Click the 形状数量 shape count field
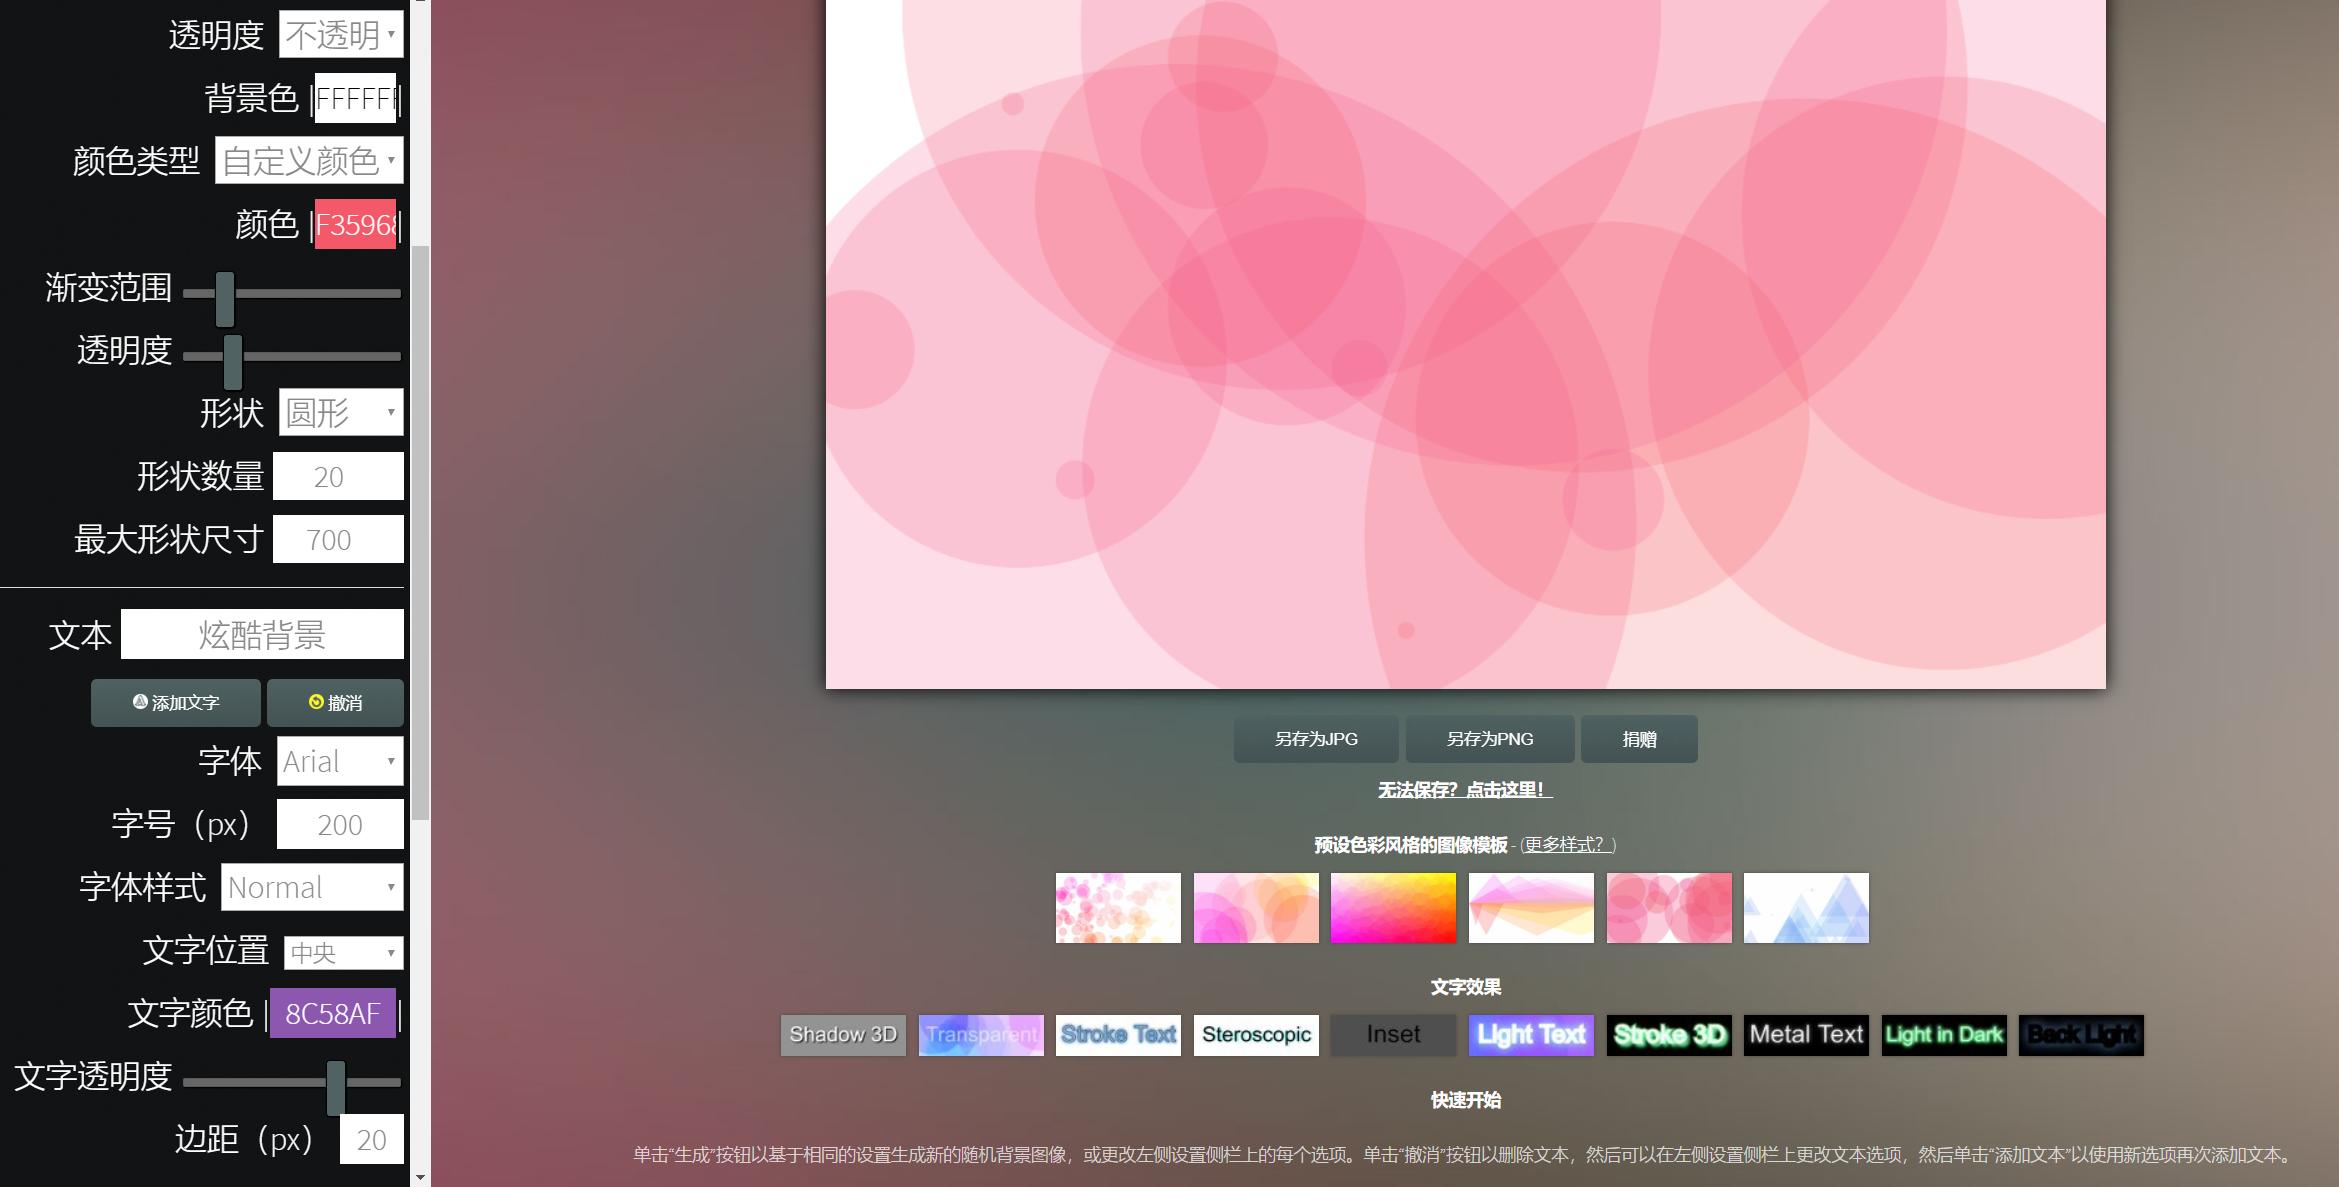This screenshot has height=1187, width=2339. point(338,477)
